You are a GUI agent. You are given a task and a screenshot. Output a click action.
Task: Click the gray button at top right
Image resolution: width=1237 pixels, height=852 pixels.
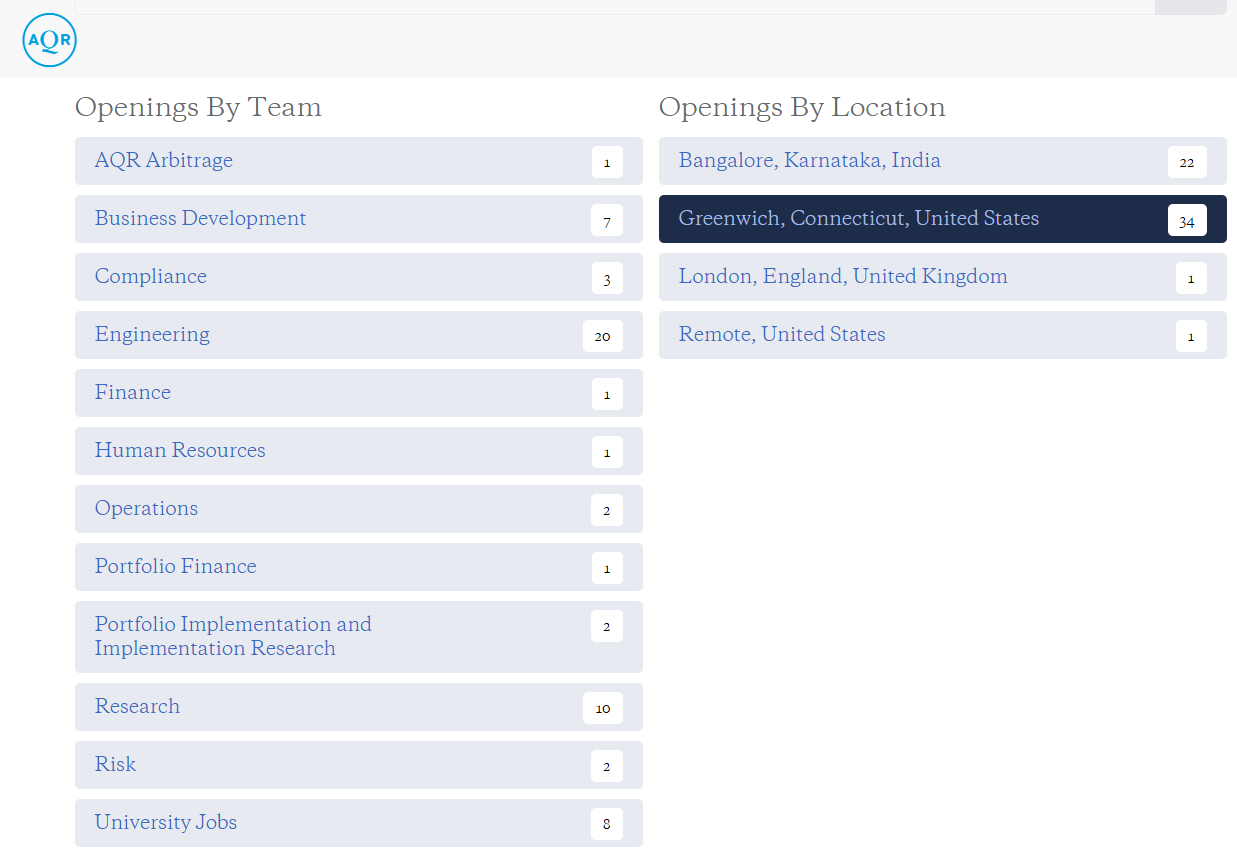(x=1190, y=6)
